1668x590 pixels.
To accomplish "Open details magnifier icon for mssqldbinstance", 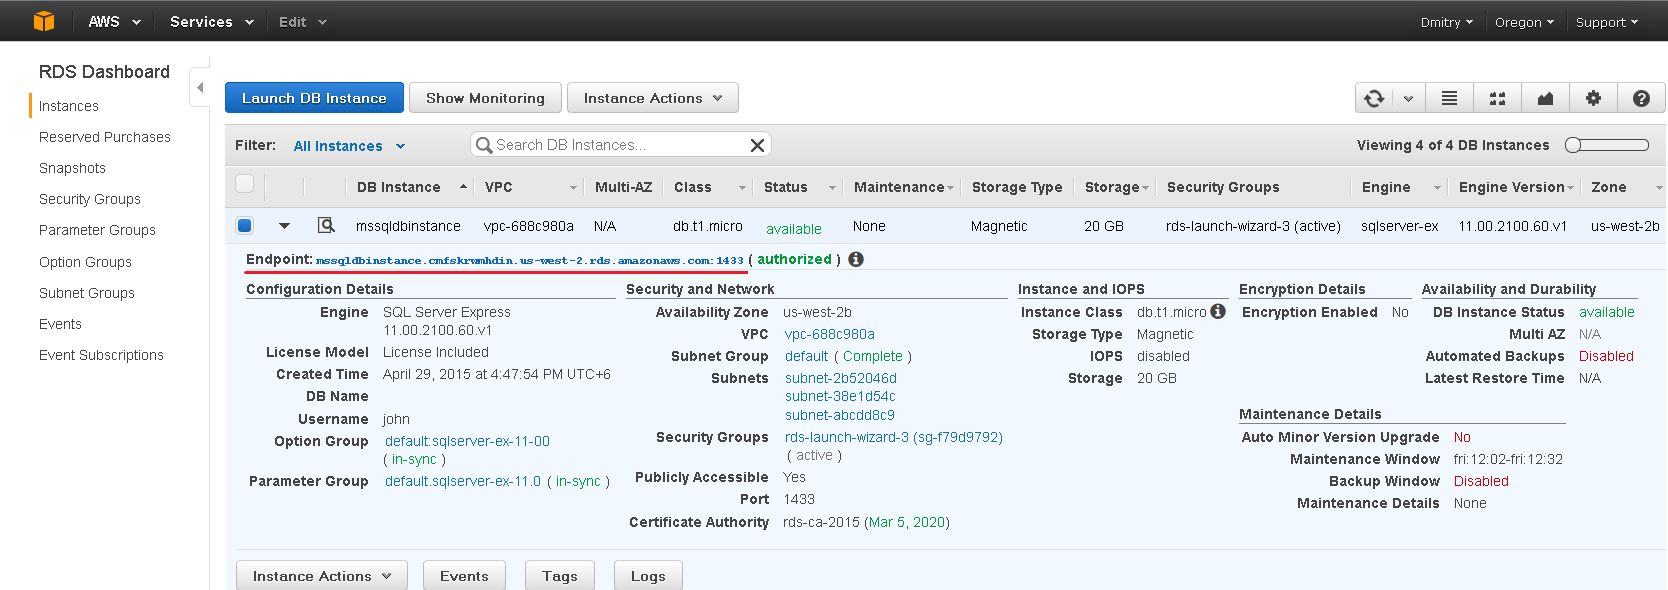I will tap(325, 225).
